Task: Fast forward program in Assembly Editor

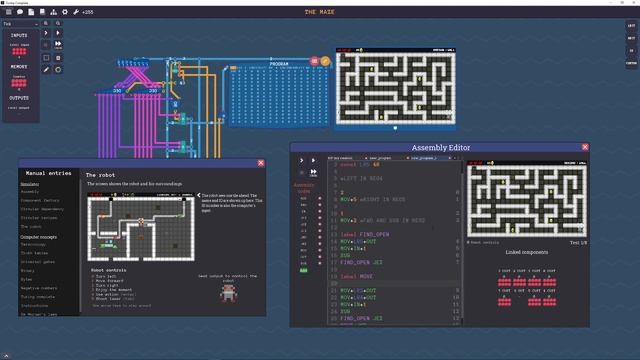Action: pos(313,173)
